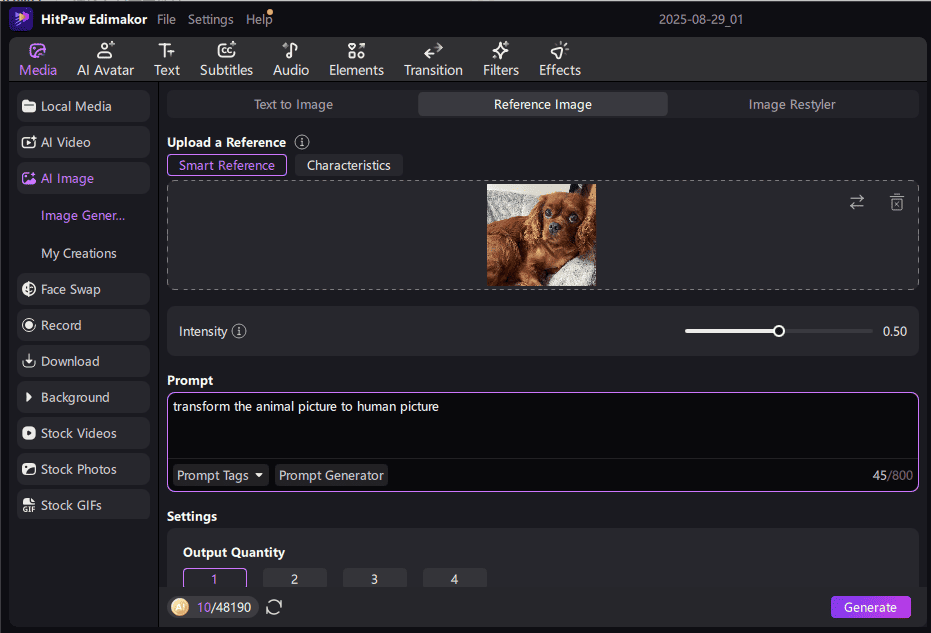
Task: Click the intensity value 0.50
Action: click(894, 331)
